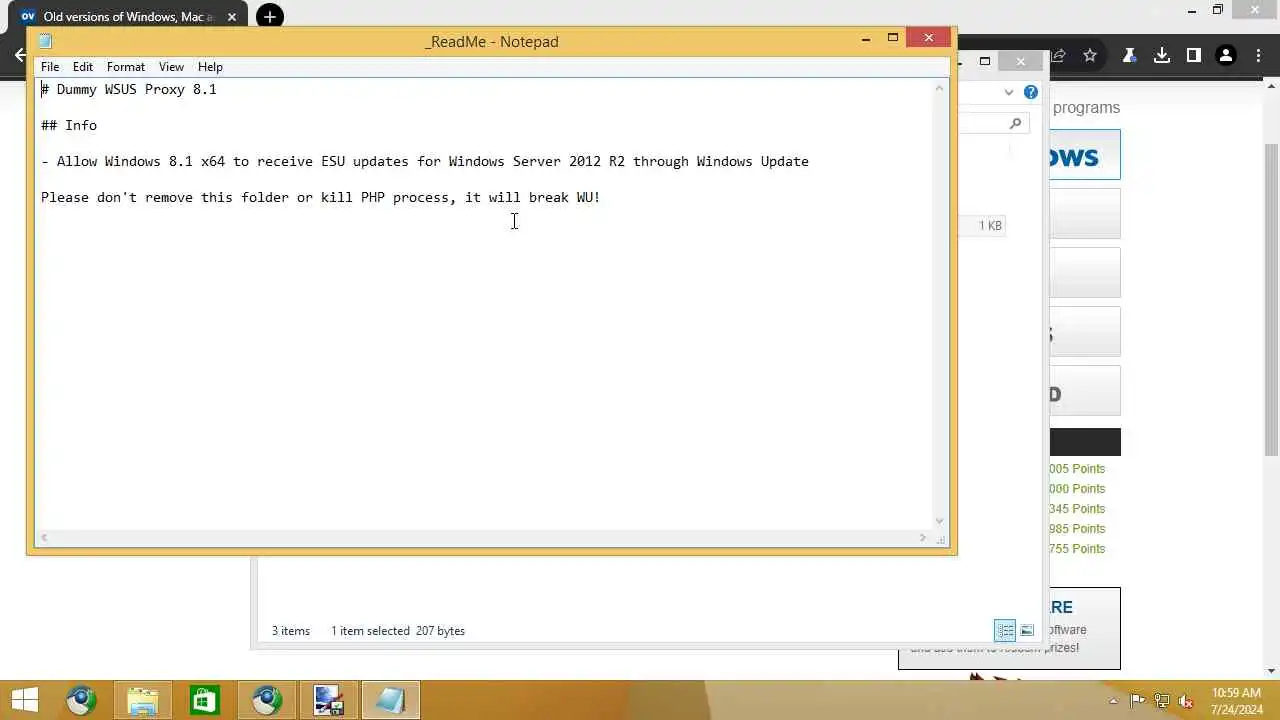Viewport: 1280px width, 720px height.
Task: Expand the File Explorer ribbon chevron
Action: click(x=1009, y=92)
